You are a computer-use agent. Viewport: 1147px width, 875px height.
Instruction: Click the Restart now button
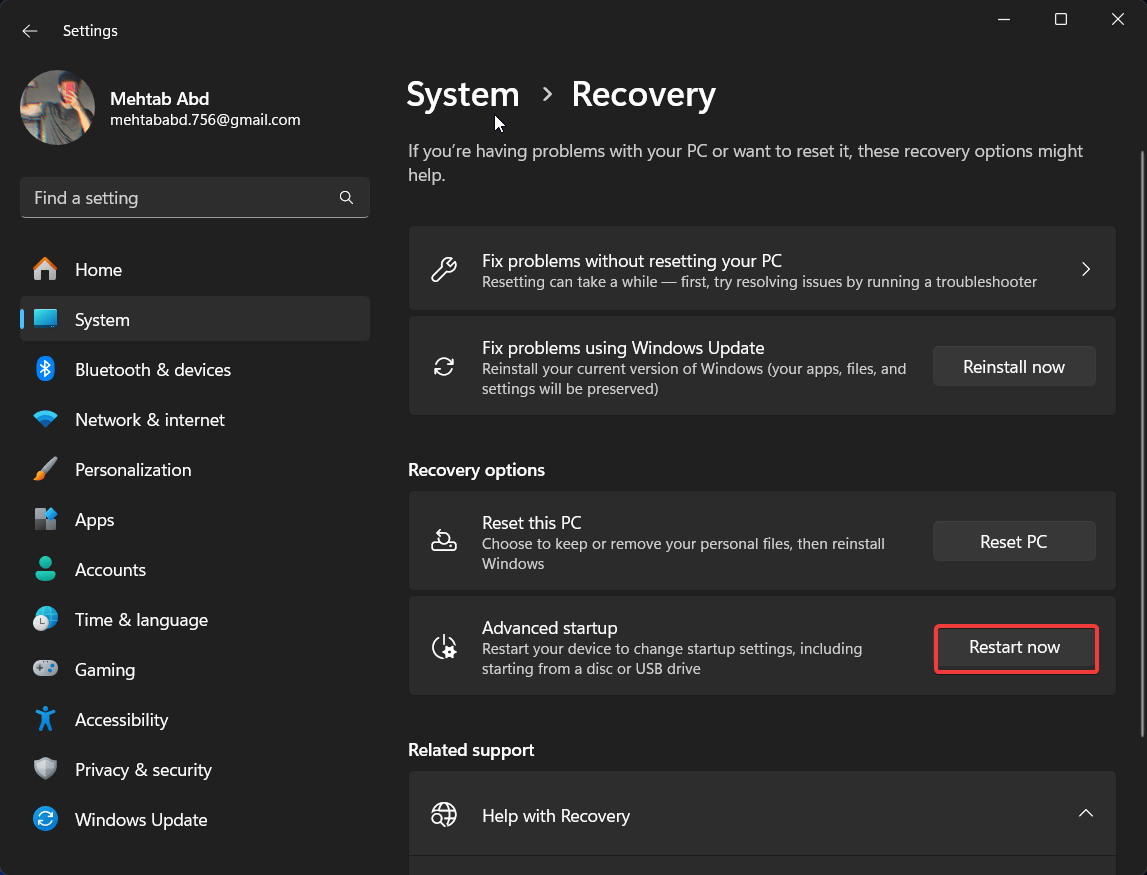(x=1015, y=647)
